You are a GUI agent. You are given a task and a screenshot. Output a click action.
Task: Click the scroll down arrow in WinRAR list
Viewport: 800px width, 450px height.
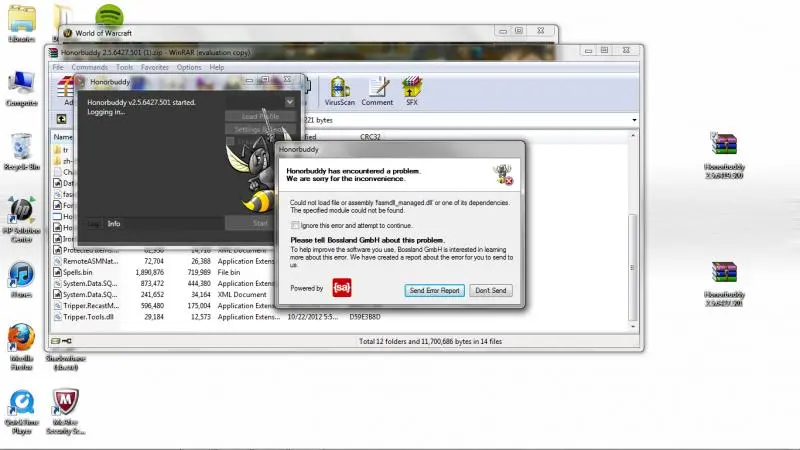[633, 326]
